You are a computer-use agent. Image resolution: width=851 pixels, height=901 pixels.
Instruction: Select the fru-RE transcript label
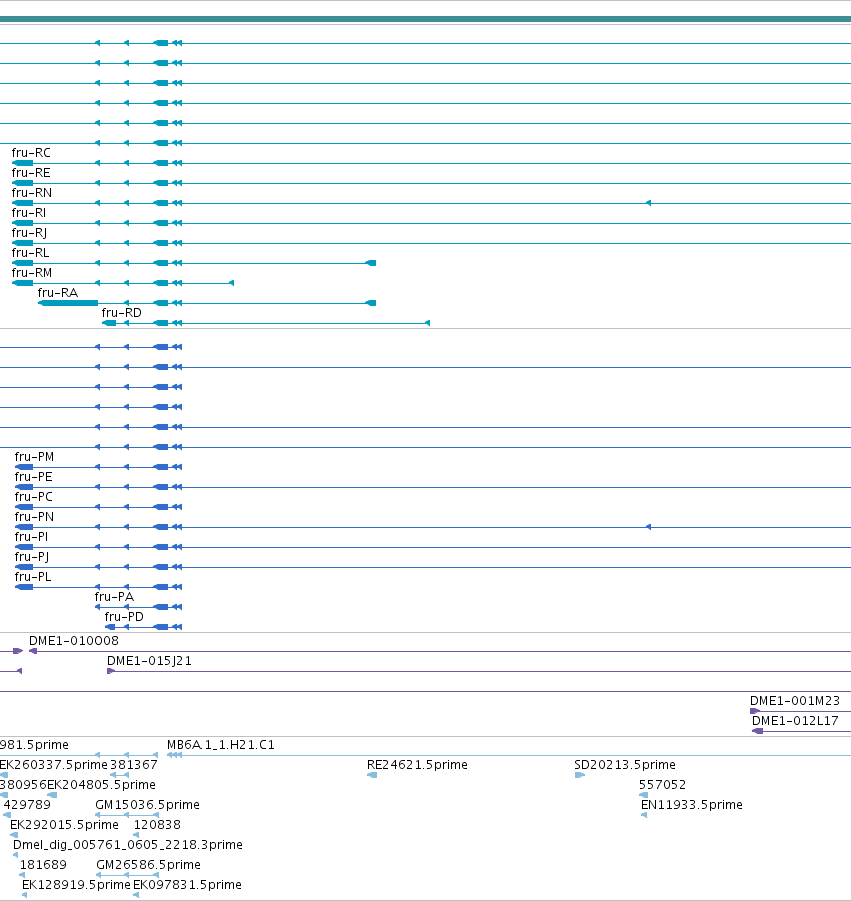click(31, 173)
